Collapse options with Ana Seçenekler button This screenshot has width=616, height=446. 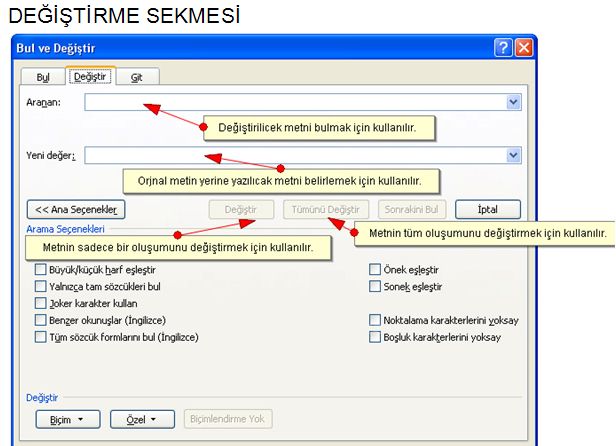tap(76, 209)
